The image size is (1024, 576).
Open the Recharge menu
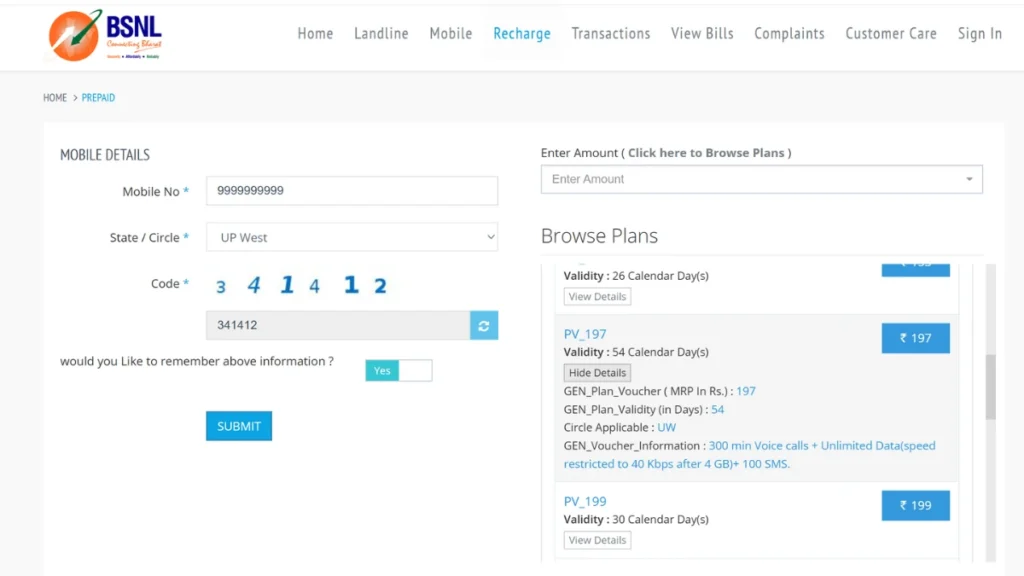pos(521,34)
